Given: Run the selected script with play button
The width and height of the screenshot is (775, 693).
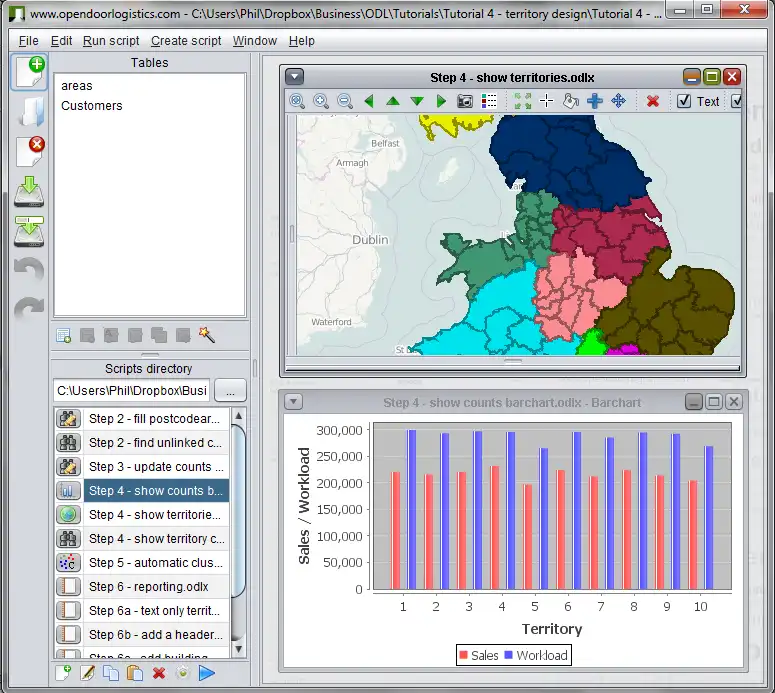Looking at the screenshot, I should pyautogui.click(x=207, y=673).
